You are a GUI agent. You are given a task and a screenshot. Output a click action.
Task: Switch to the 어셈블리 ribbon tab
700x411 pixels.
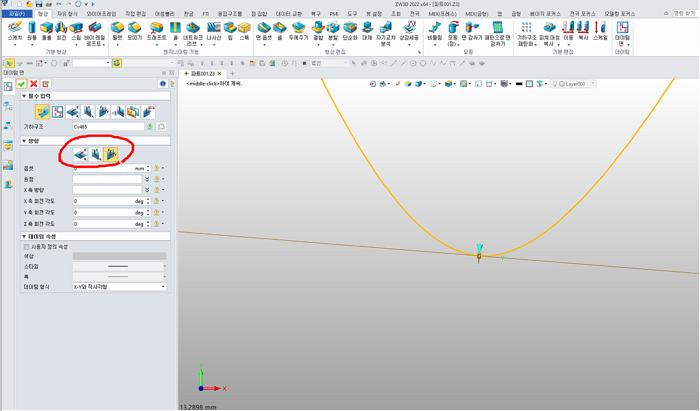[165, 14]
